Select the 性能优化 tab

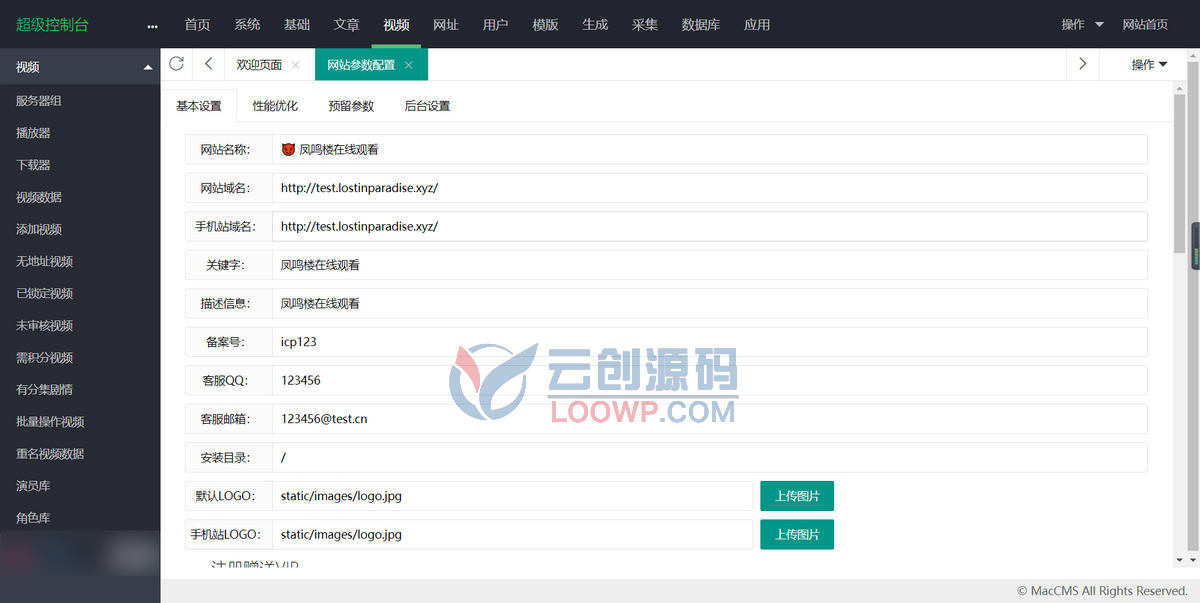pos(275,105)
